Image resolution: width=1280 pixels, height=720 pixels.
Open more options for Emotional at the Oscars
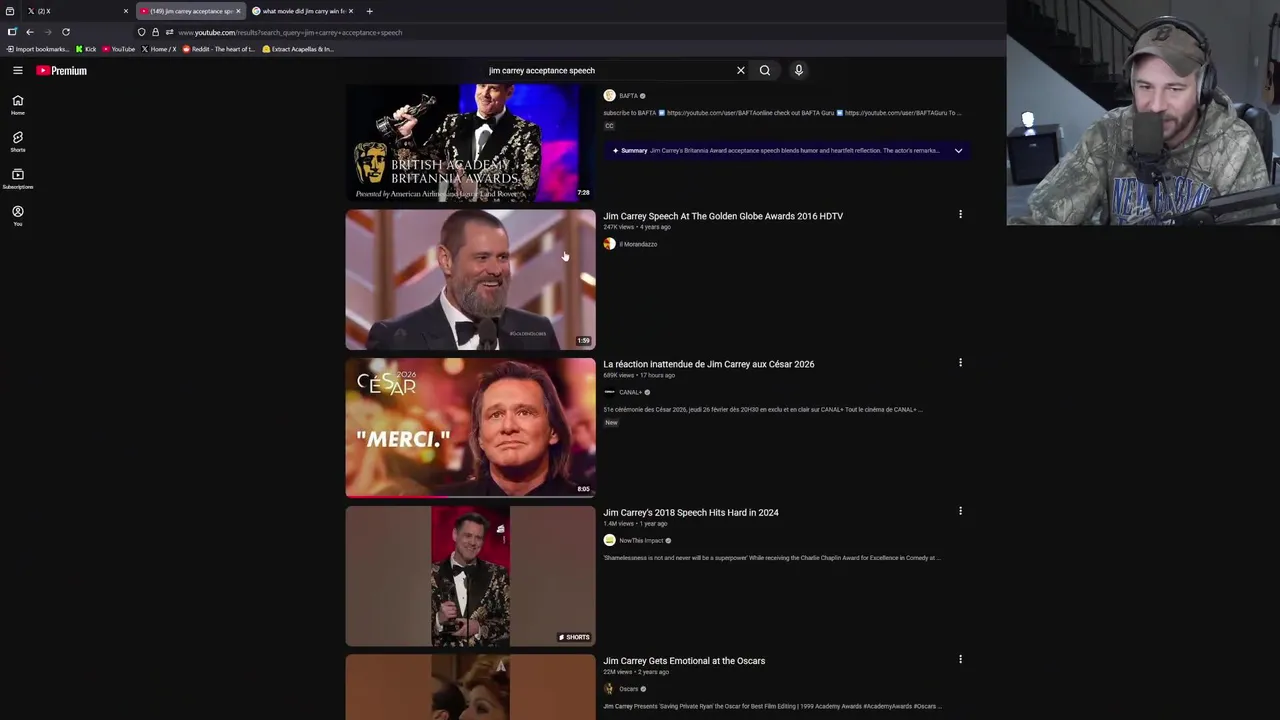(x=960, y=659)
